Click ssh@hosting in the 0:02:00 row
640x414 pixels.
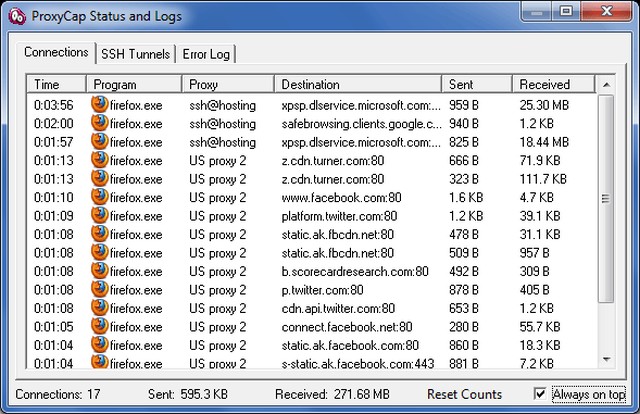point(222,124)
